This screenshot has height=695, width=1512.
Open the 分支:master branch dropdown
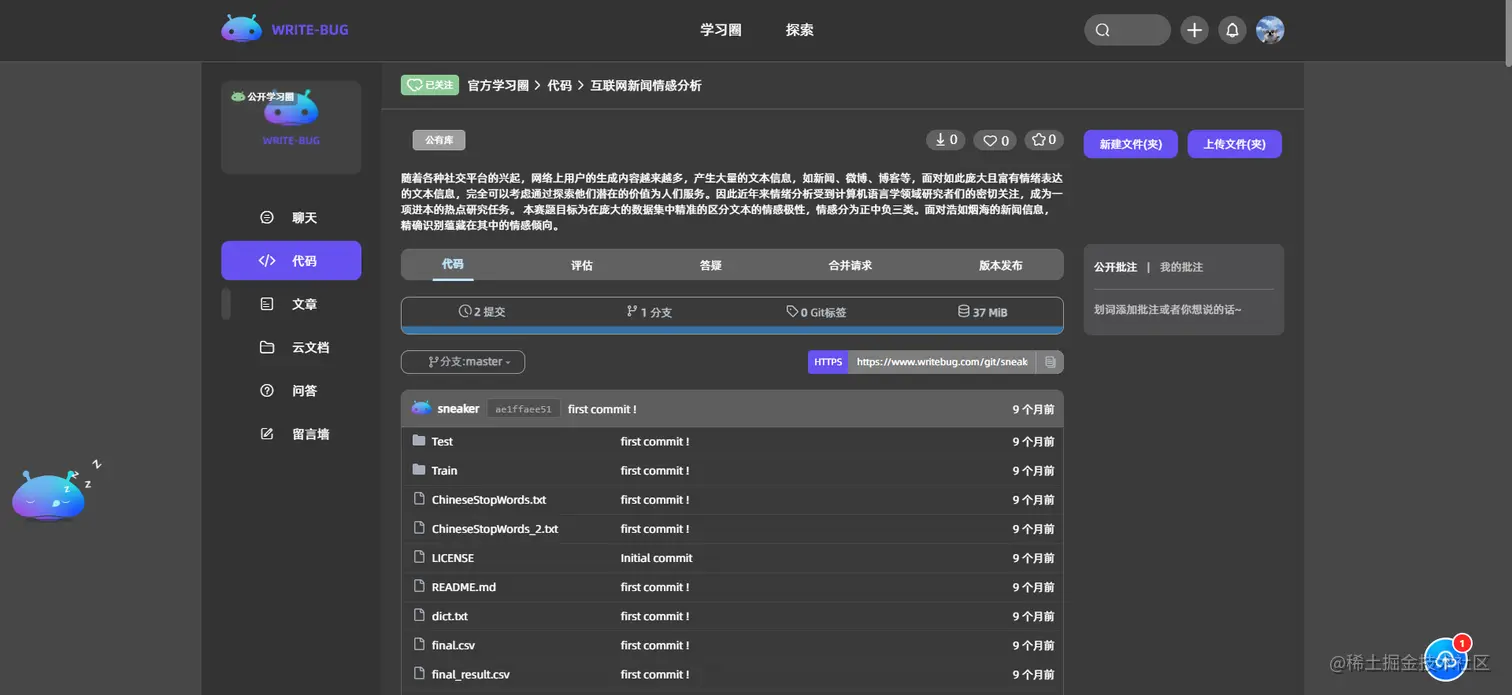(x=463, y=362)
